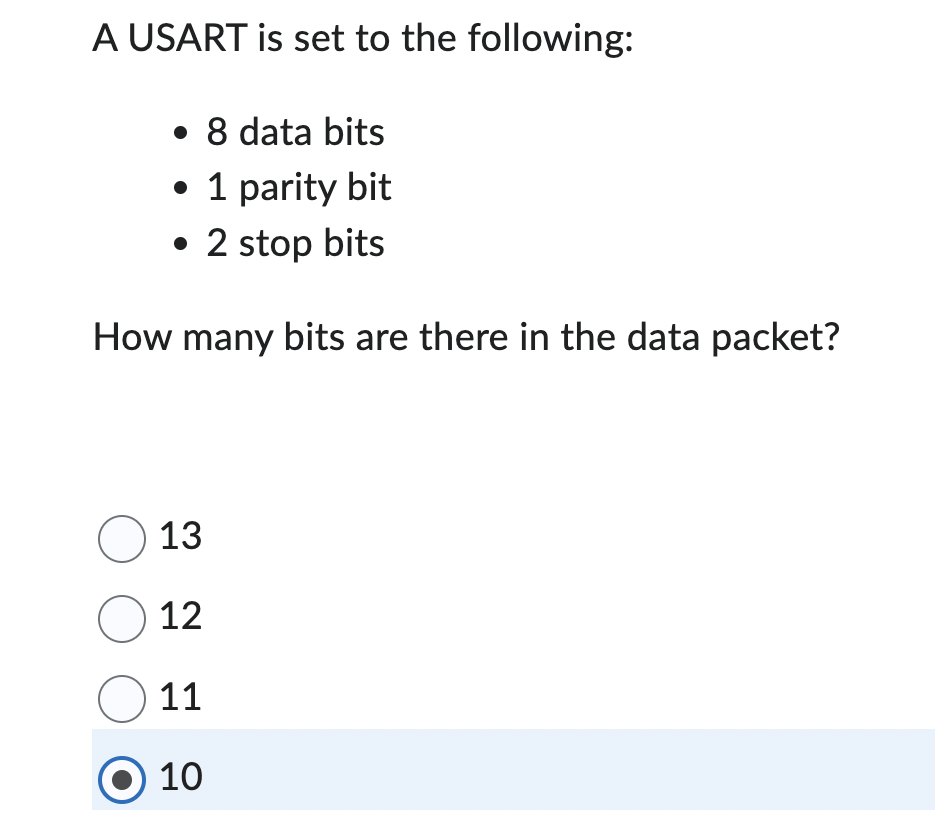
Task: Click the bullet item 2 stop bits
Action: 295,243
